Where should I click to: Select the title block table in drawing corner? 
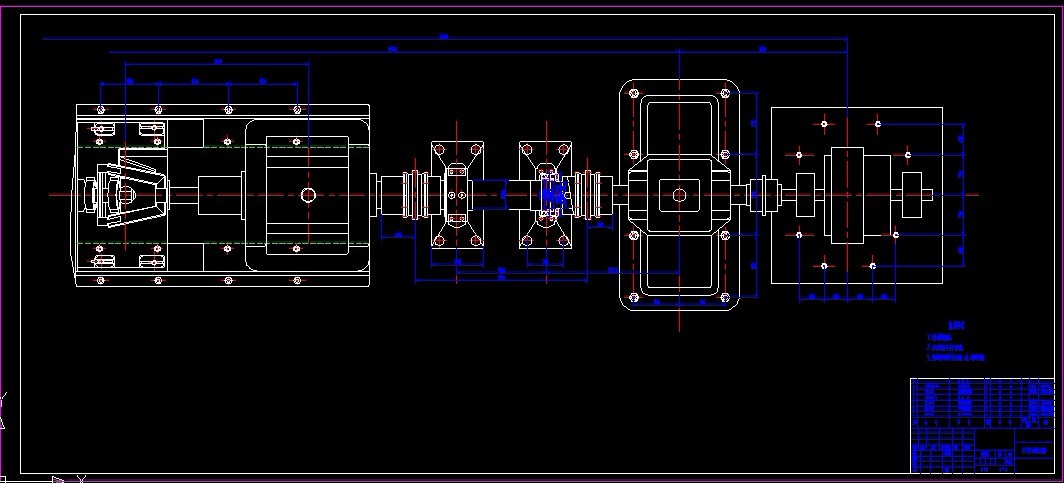click(x=982, y=425)
